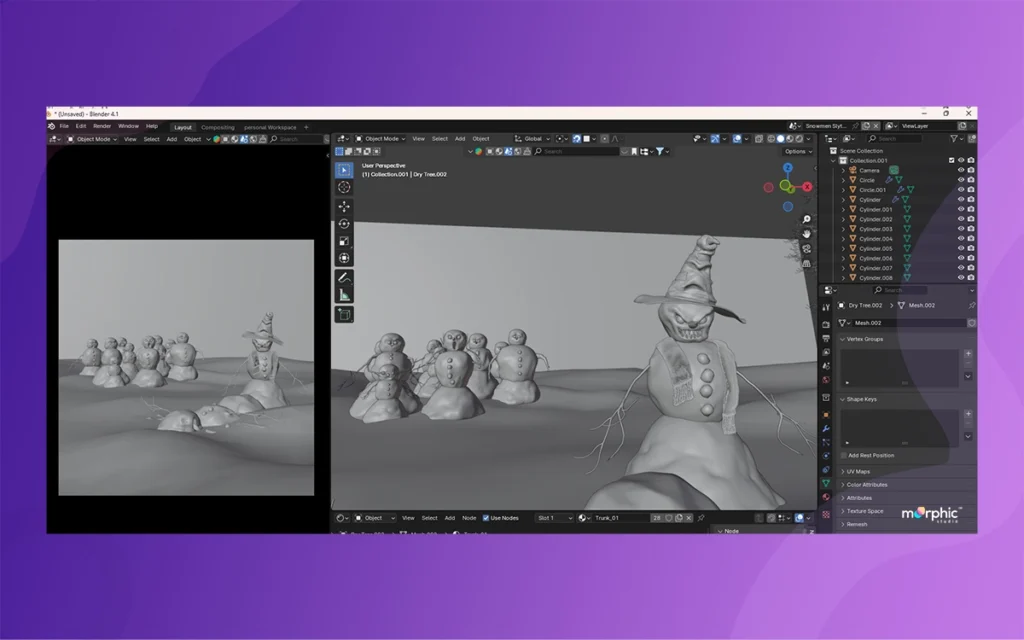Switch to personal Workspace tab
The height and width of the screenshot is (640, 1024).
coord(270,127)
